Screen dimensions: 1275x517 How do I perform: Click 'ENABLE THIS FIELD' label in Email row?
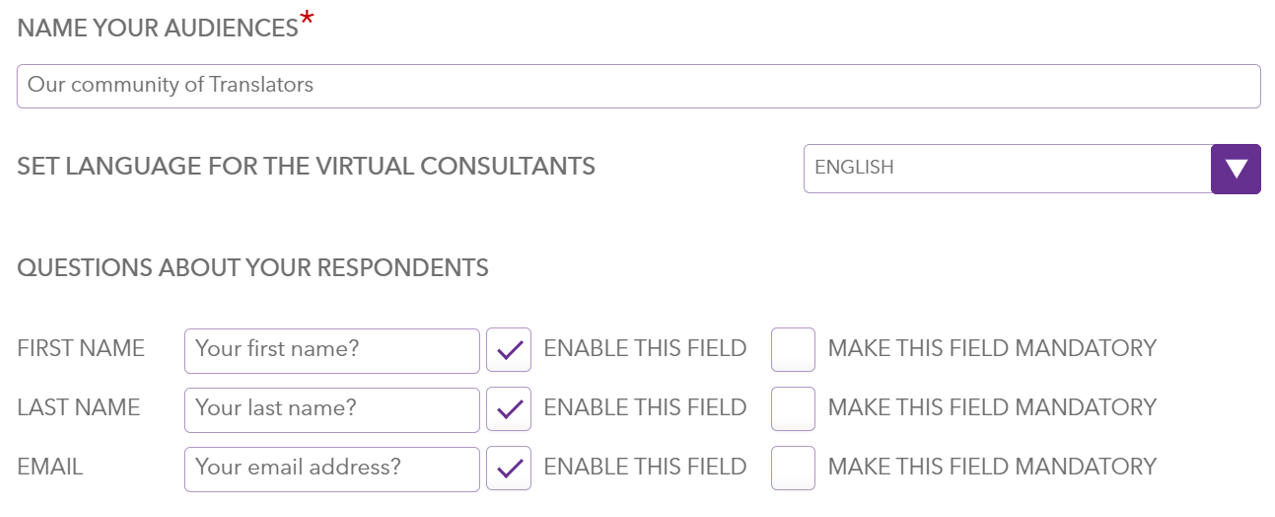(x=645, y=467)
